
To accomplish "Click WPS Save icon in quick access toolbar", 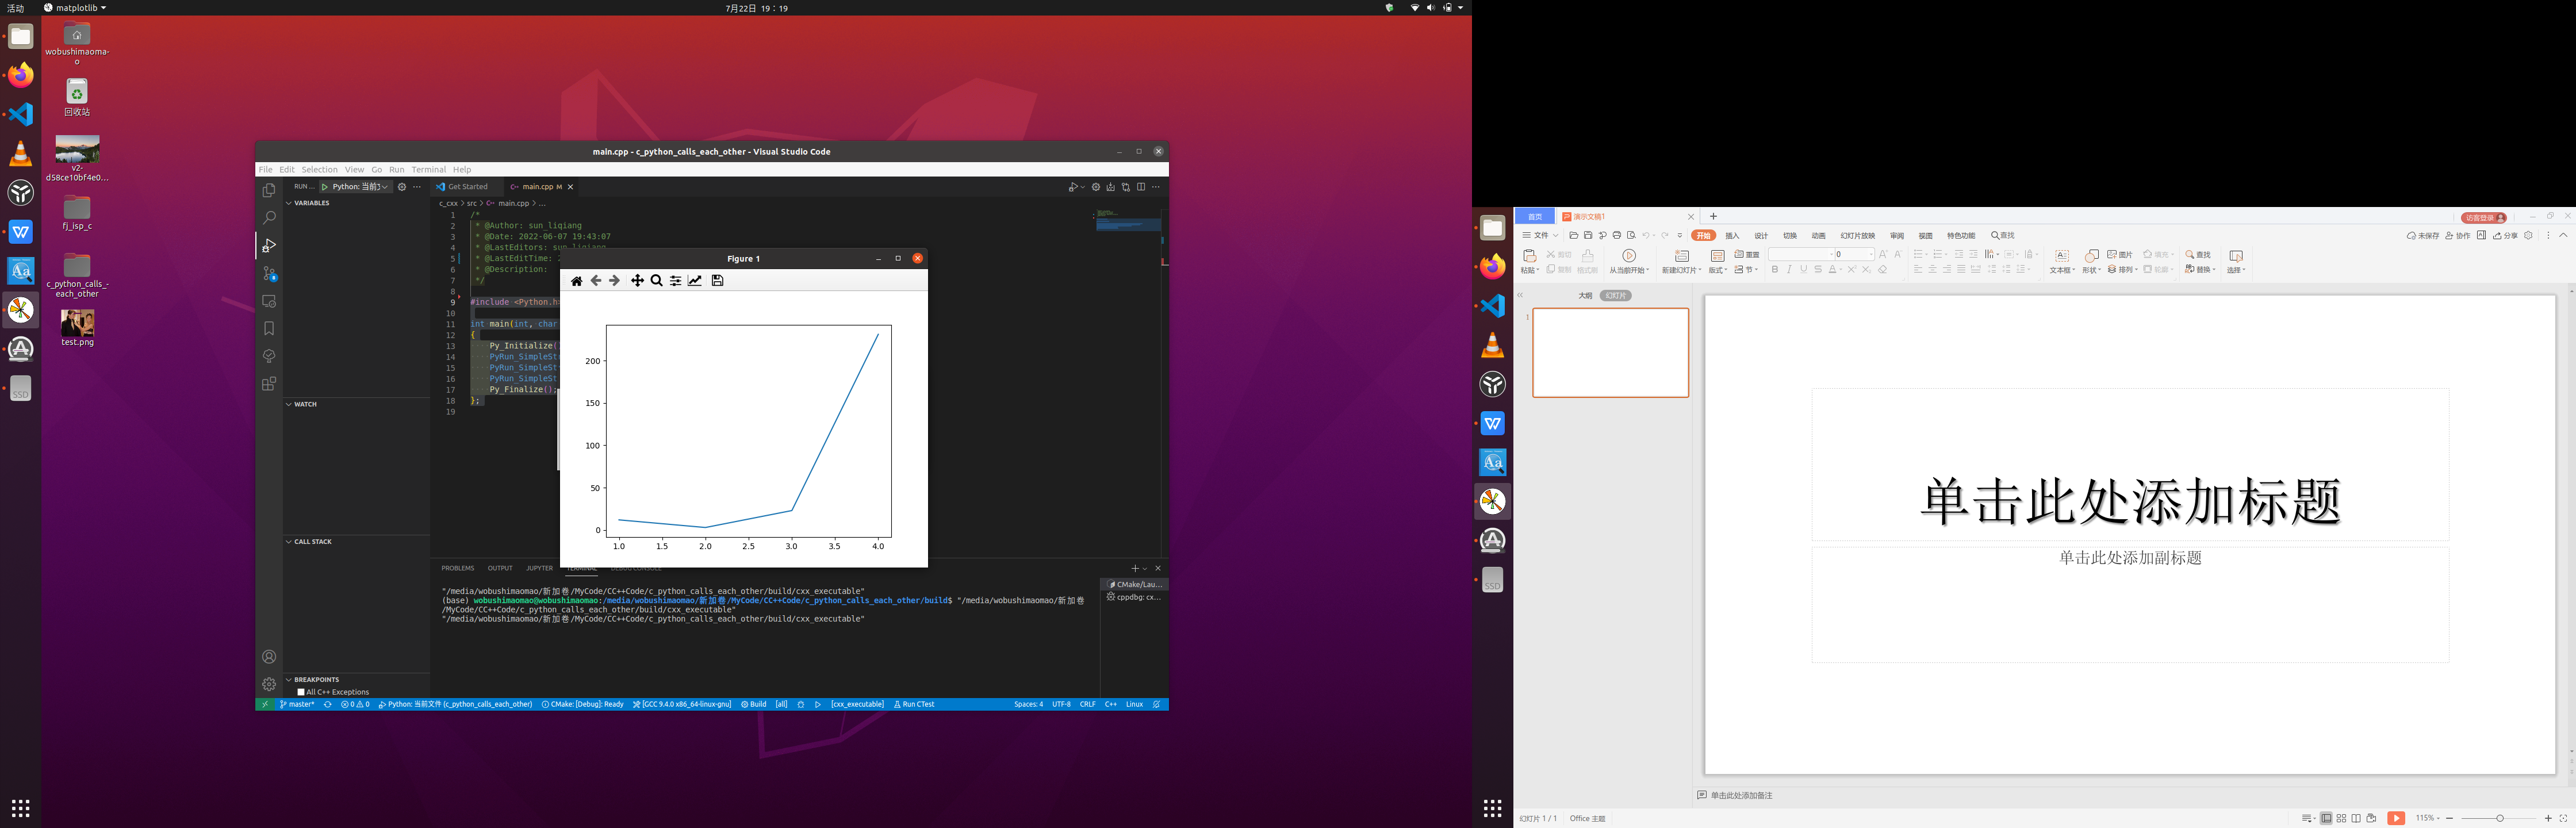I will coord(1588,236).
